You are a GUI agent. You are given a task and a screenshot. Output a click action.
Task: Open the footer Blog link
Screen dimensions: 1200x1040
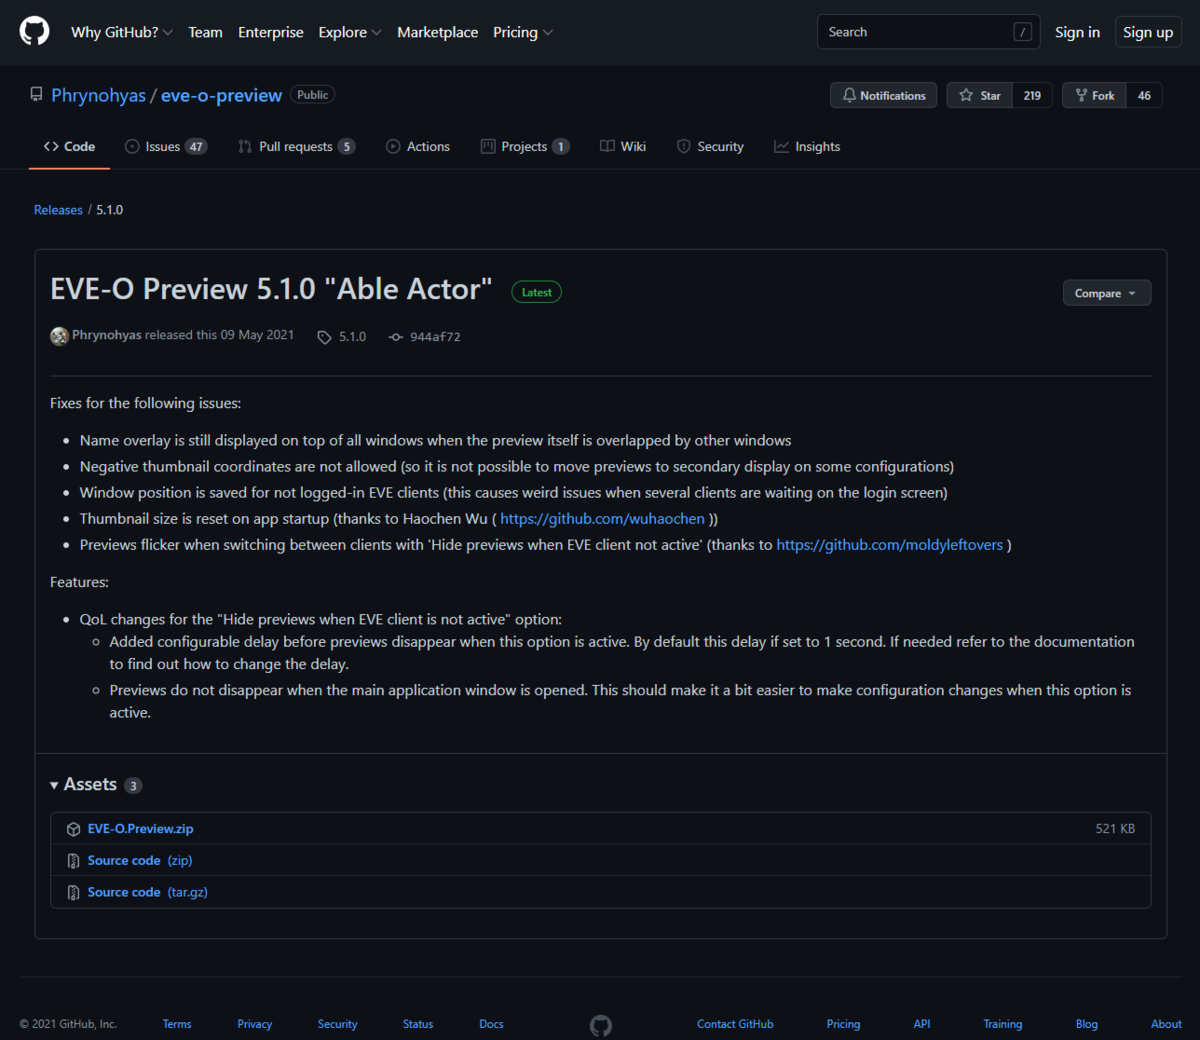point(1087,1024)
